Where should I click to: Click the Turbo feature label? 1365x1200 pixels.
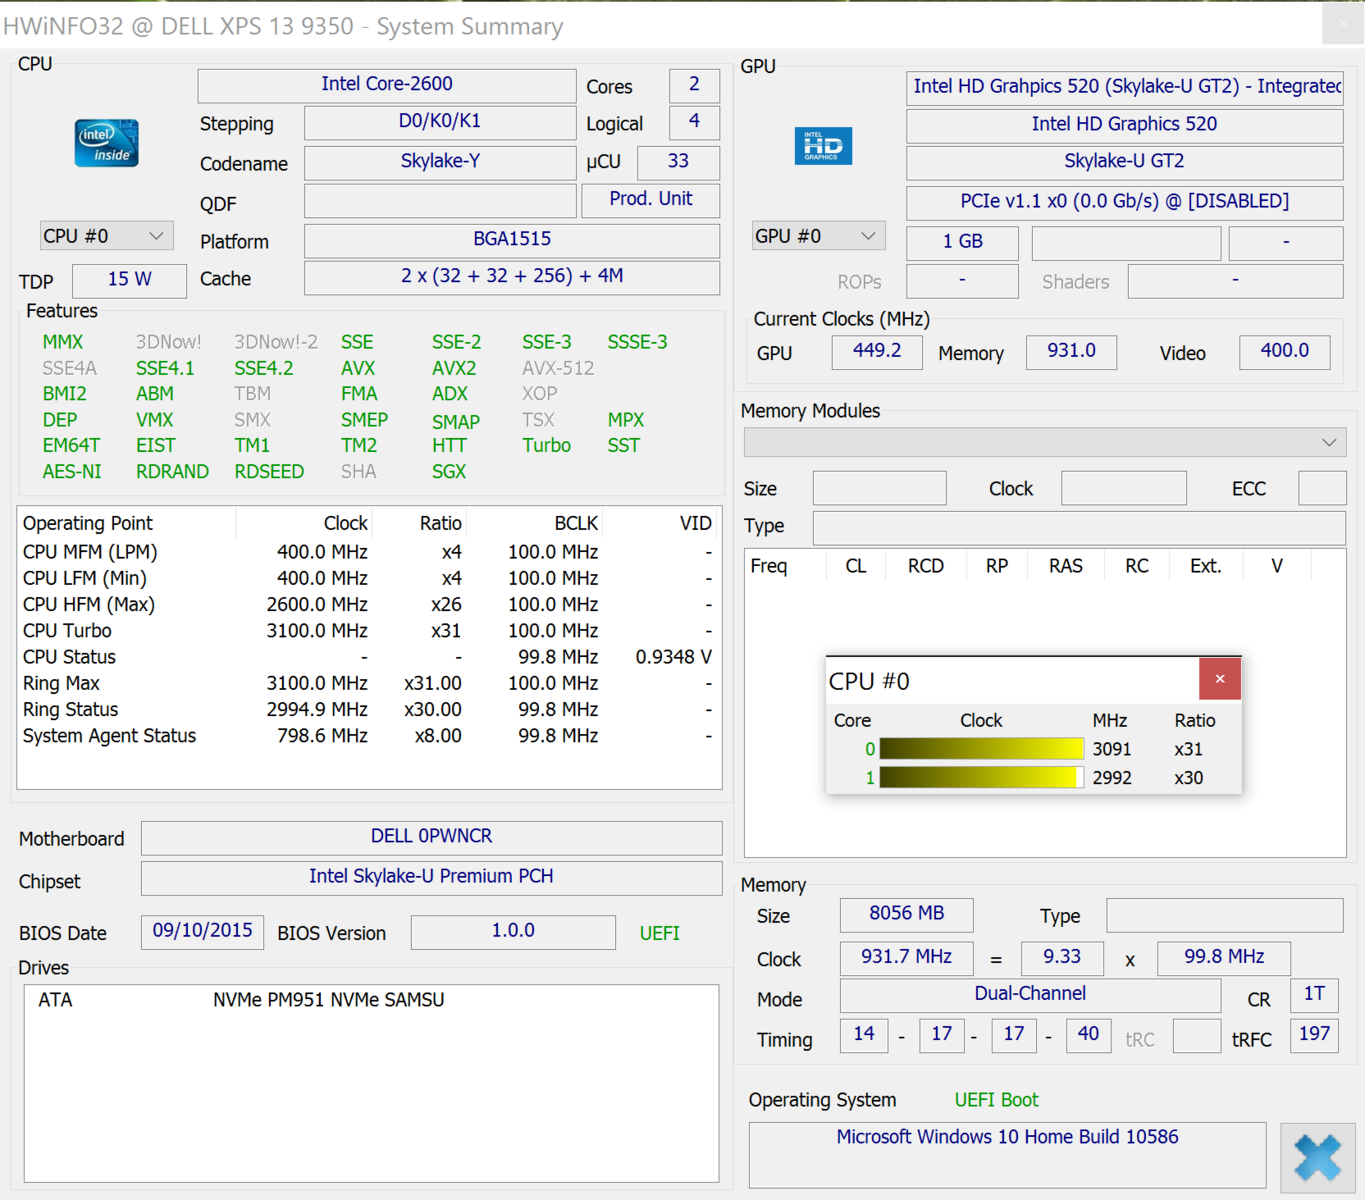pos(547,445)
